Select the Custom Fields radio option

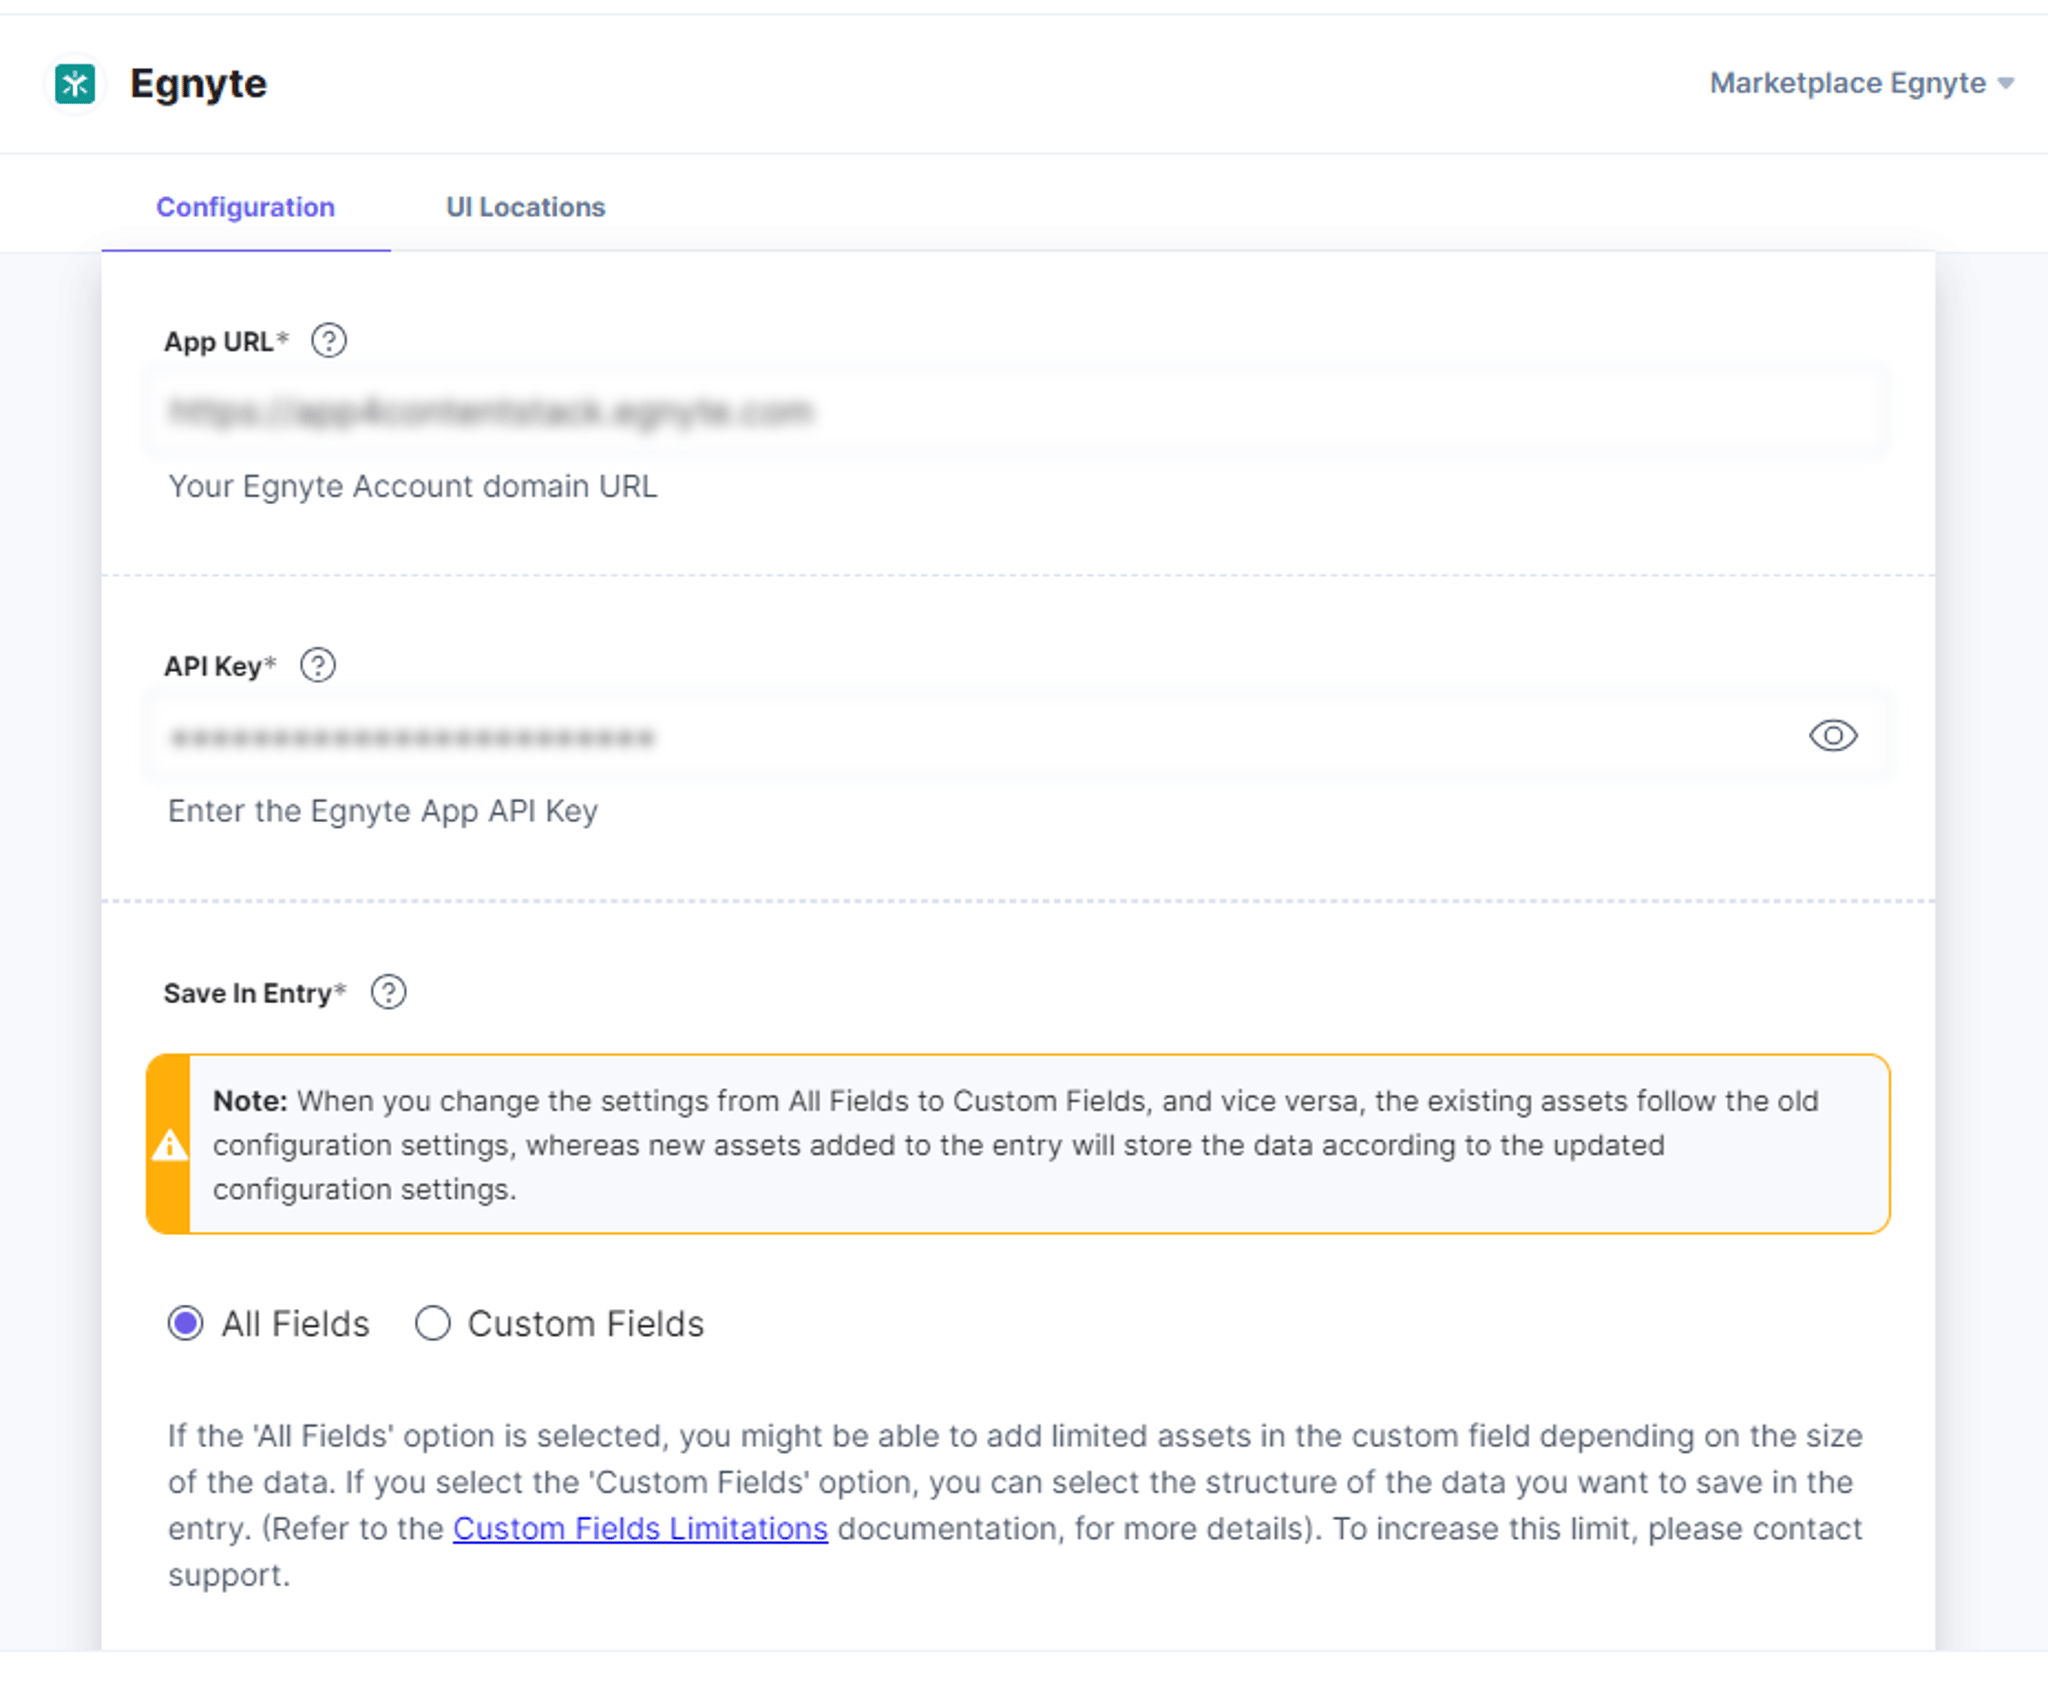click(x=433, y=1323)
